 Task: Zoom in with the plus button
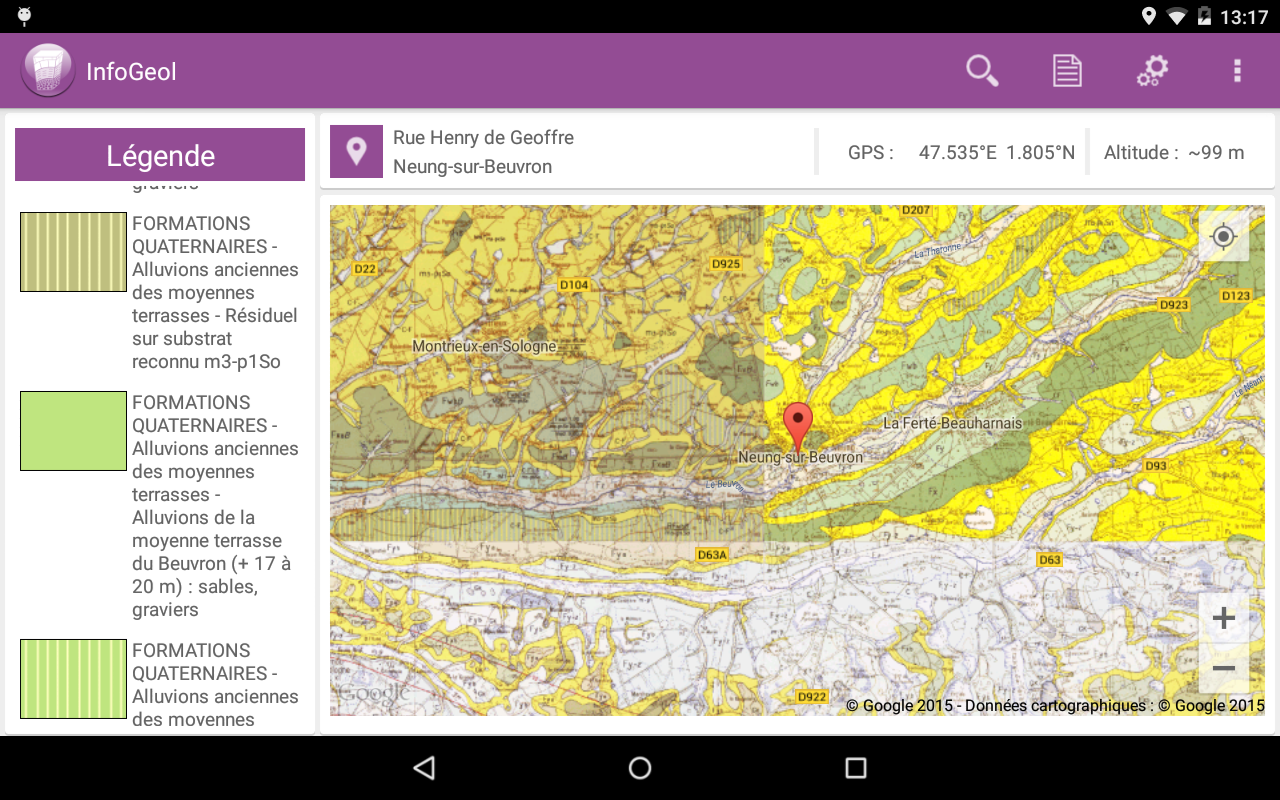click(x=1224, y=618)
